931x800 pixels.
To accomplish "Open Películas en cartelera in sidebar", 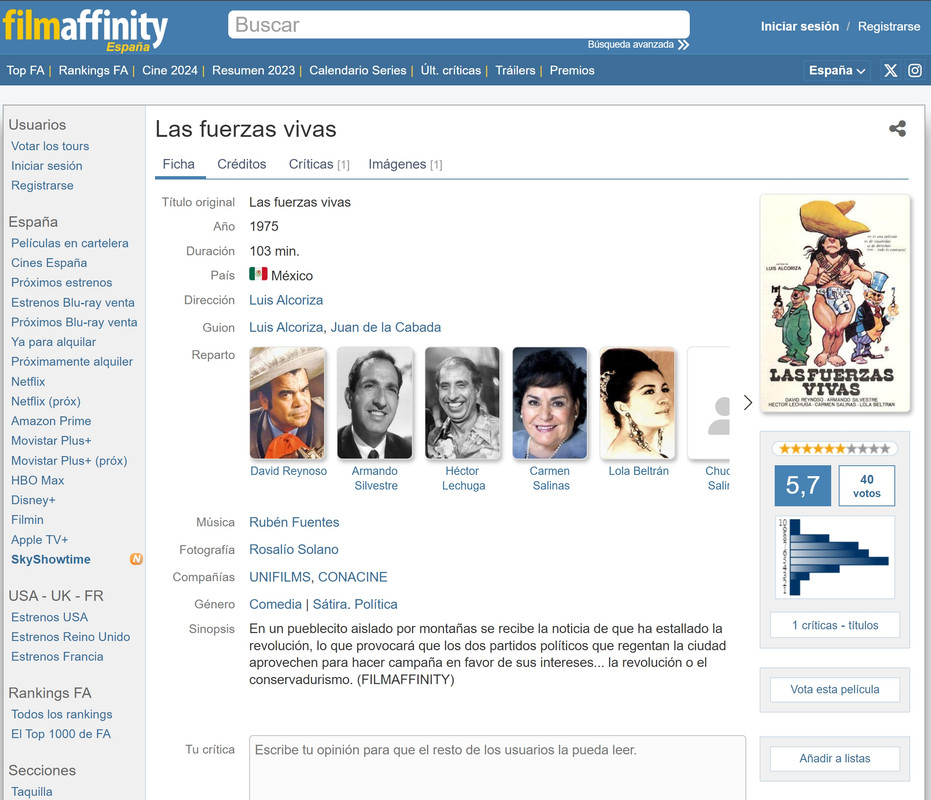I will (69, 243).
